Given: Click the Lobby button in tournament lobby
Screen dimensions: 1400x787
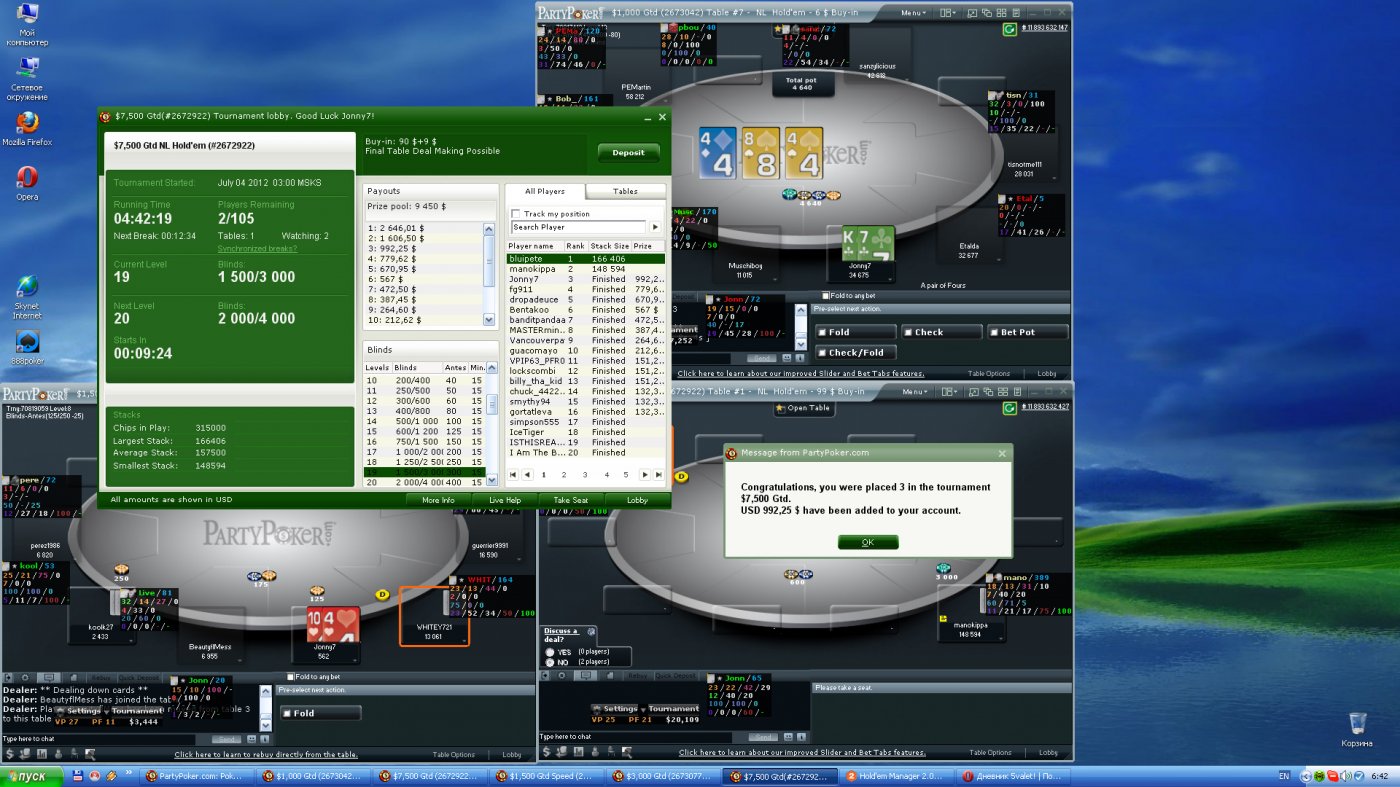Looking at the screenshot, I should [x=637, y=500].
